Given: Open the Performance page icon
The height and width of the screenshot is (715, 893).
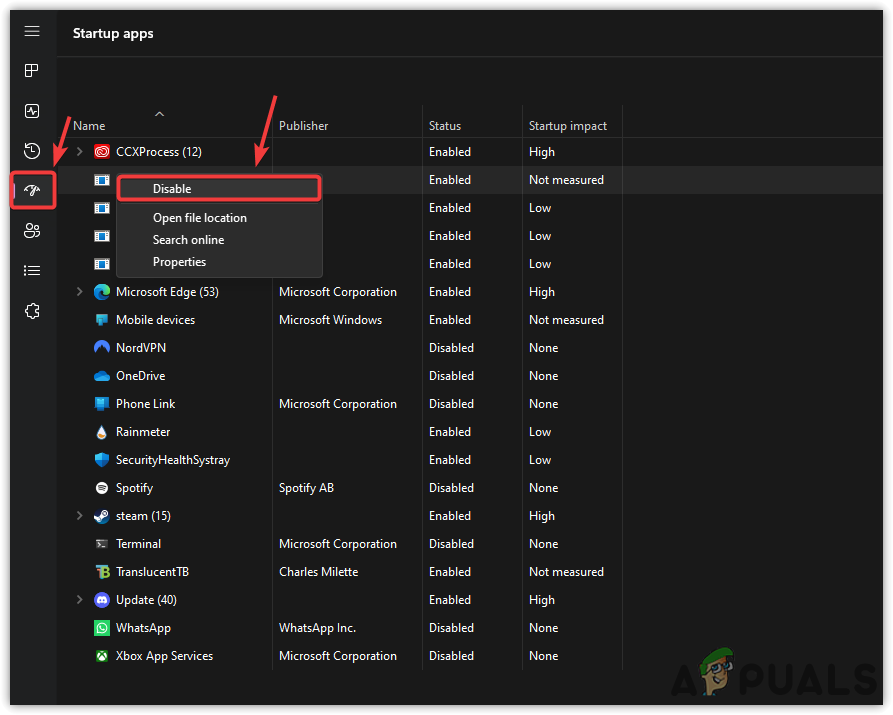Looking at the screenshot, I should 32,111.
